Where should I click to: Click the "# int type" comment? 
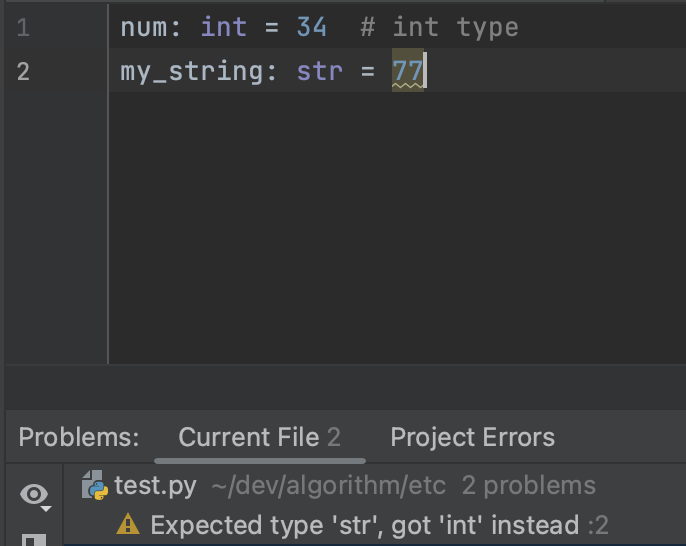[439, 27]
